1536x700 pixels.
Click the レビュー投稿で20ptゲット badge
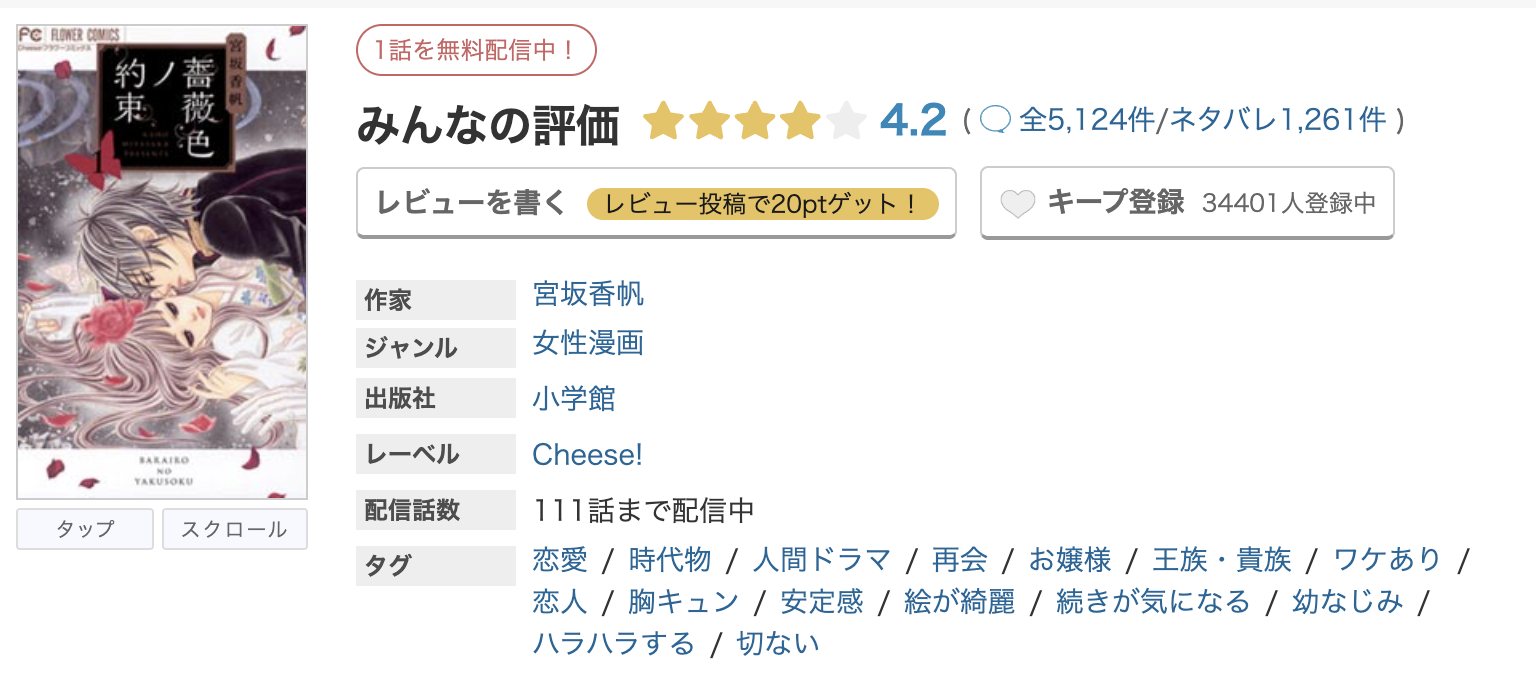[x=766, y=202]
